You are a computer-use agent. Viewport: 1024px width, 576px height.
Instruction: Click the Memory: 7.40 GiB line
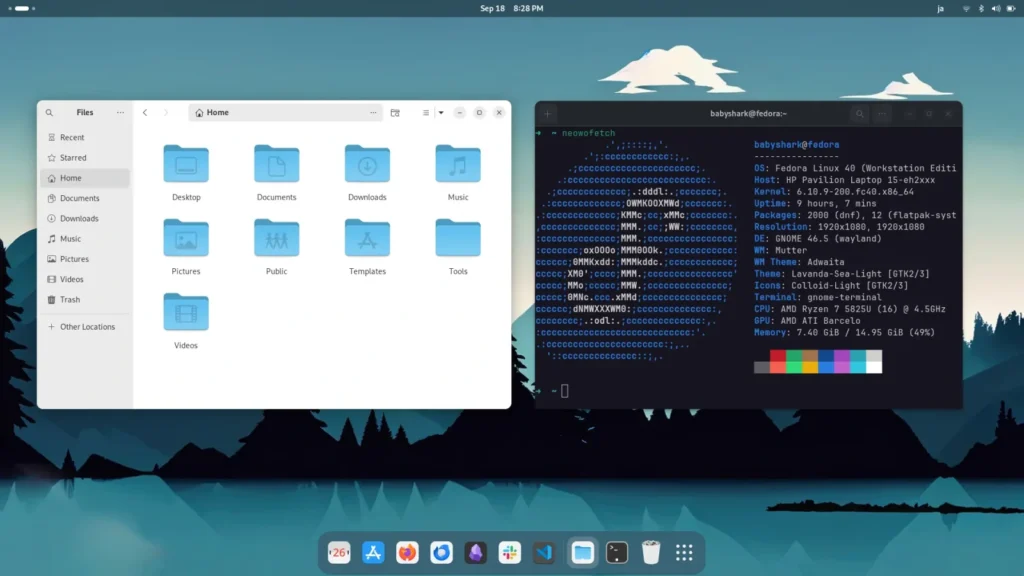point(844,333)
